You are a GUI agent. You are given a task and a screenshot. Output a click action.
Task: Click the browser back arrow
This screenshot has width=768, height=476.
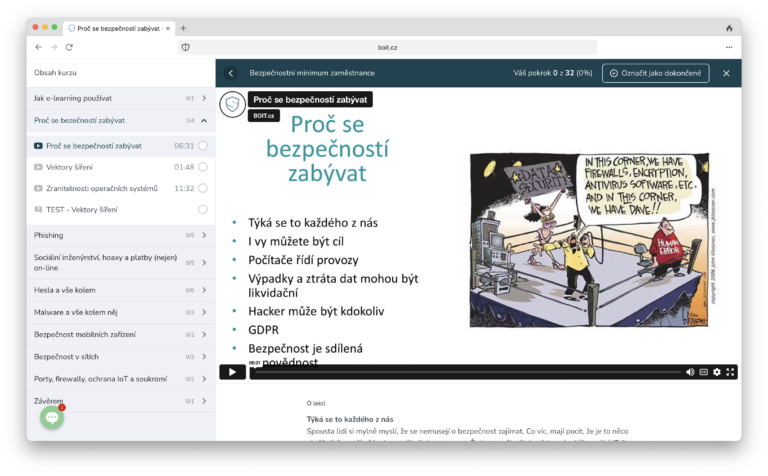pyautogui.click(x=39, y=47)
